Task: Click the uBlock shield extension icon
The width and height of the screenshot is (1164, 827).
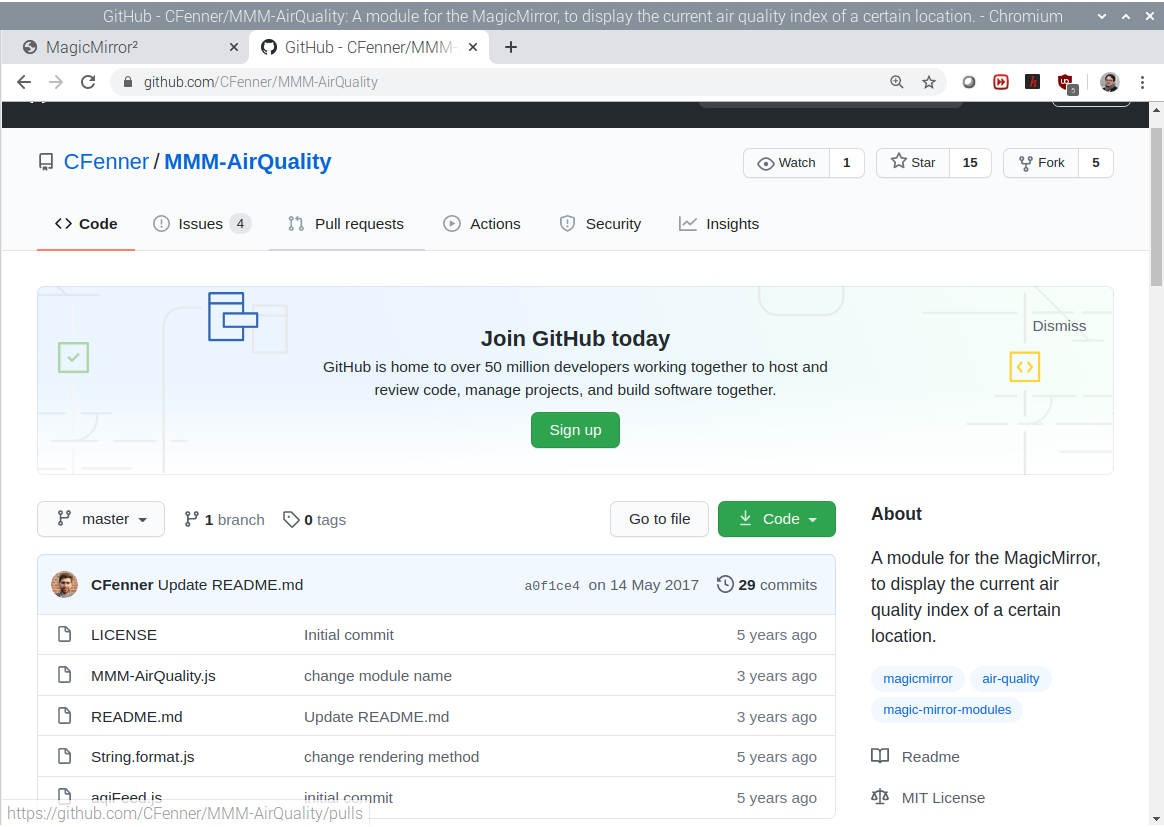Action: tap(1067, 82)
